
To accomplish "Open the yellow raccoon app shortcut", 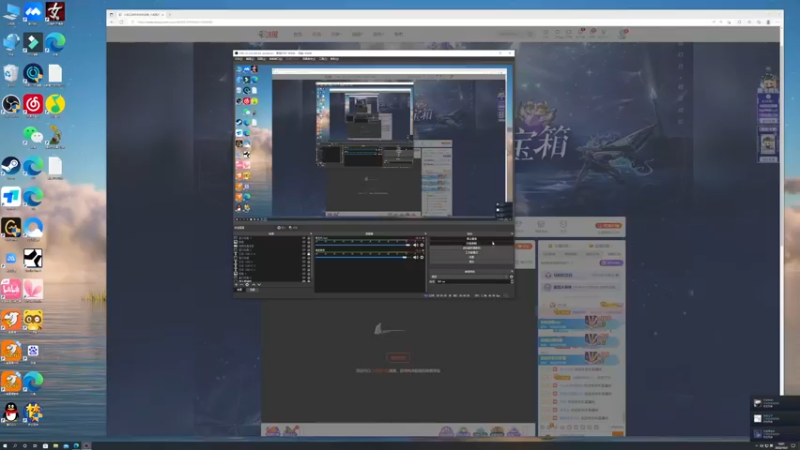I will coord(33,320).
